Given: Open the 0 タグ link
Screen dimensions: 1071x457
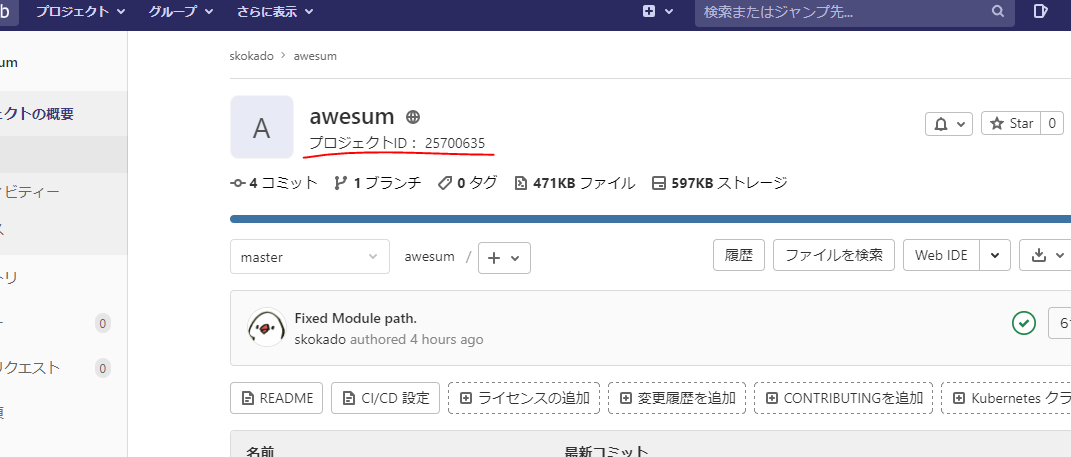Looking at the screenshot, I should click(467, 182).
